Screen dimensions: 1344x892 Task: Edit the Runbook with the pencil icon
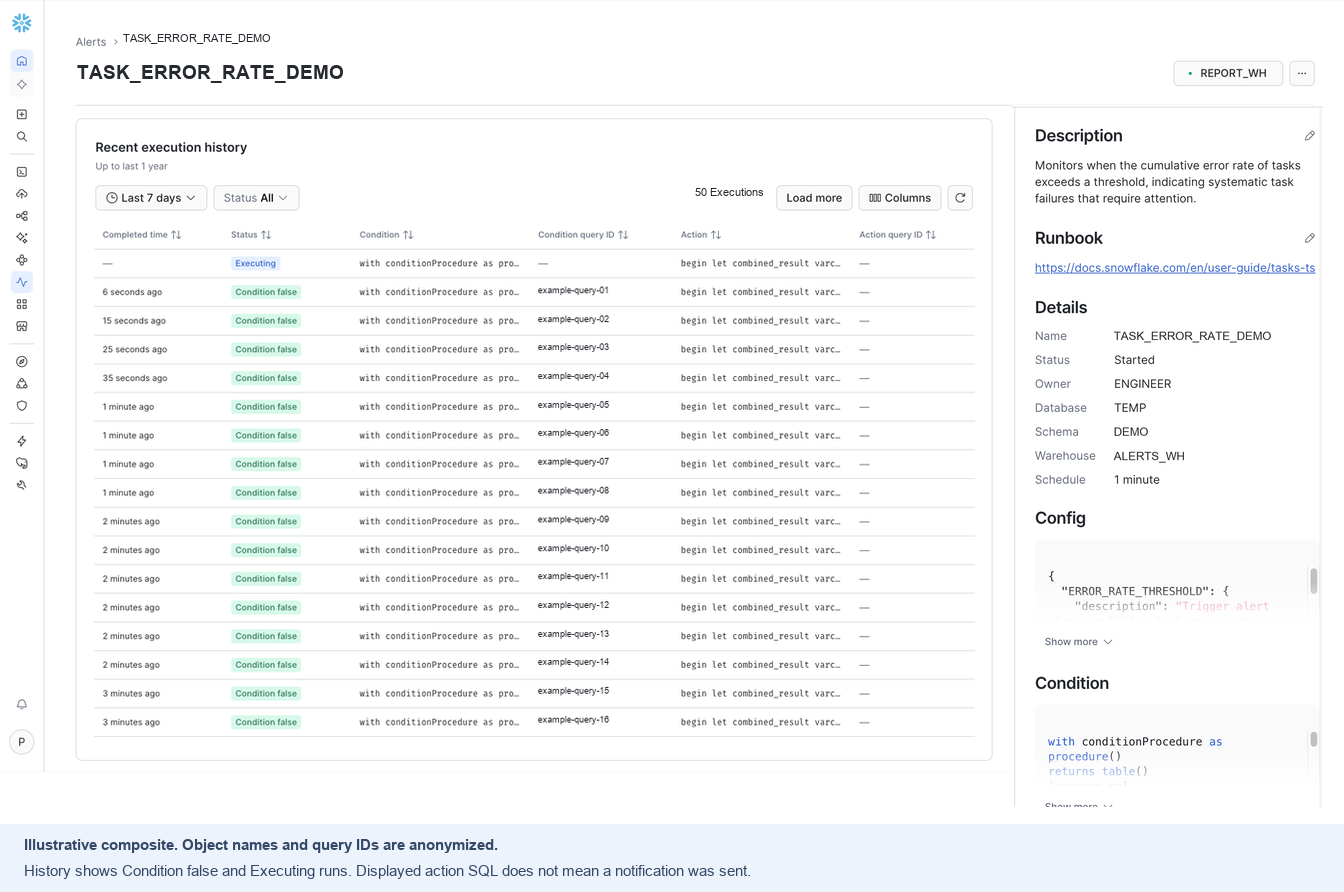(x=1310, y=238)
